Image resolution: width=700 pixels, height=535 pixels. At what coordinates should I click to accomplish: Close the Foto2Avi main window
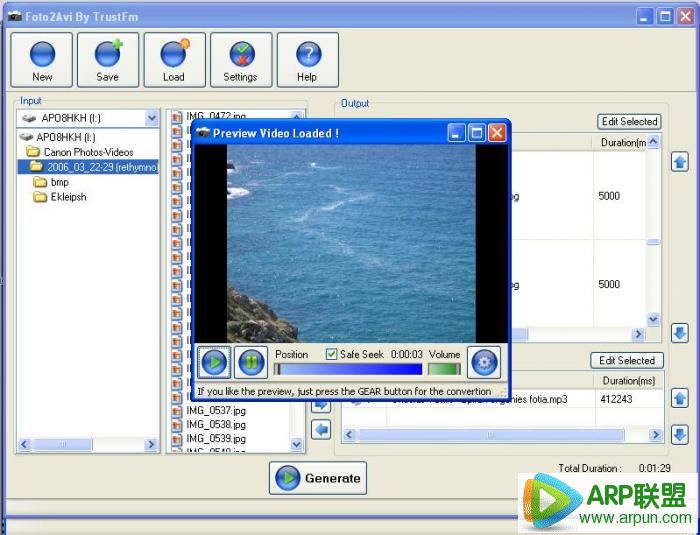point(686,17)
